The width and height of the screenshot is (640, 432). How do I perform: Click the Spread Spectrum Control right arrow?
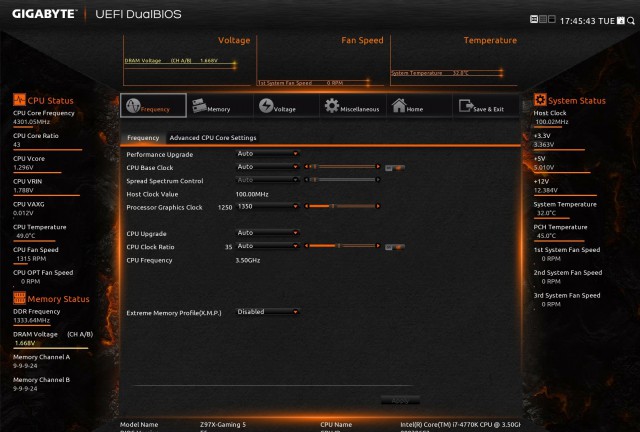(378, 180)
